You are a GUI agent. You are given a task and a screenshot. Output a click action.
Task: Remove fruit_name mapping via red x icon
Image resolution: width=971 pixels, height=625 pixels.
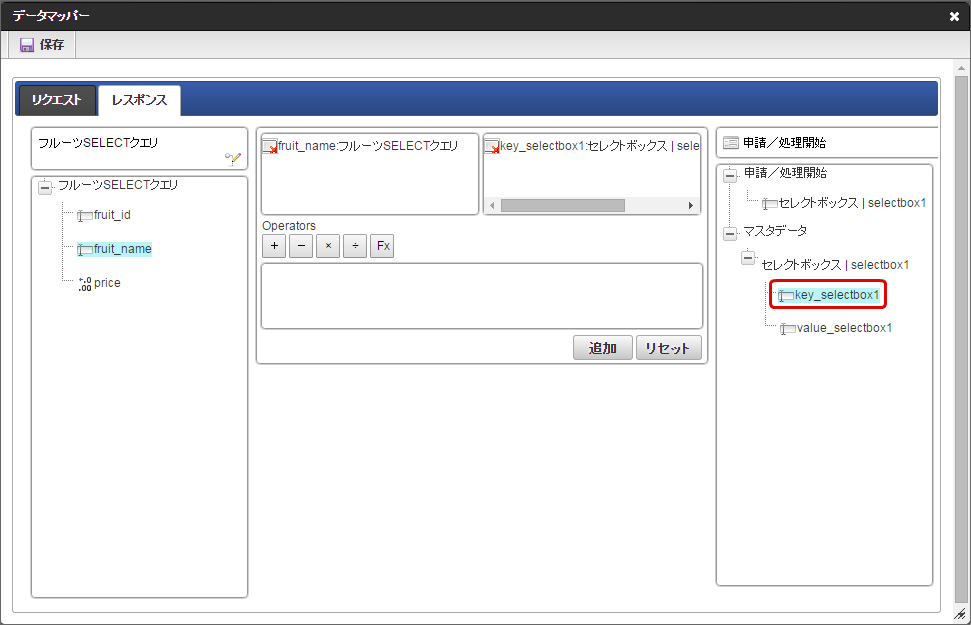point(270,147)
